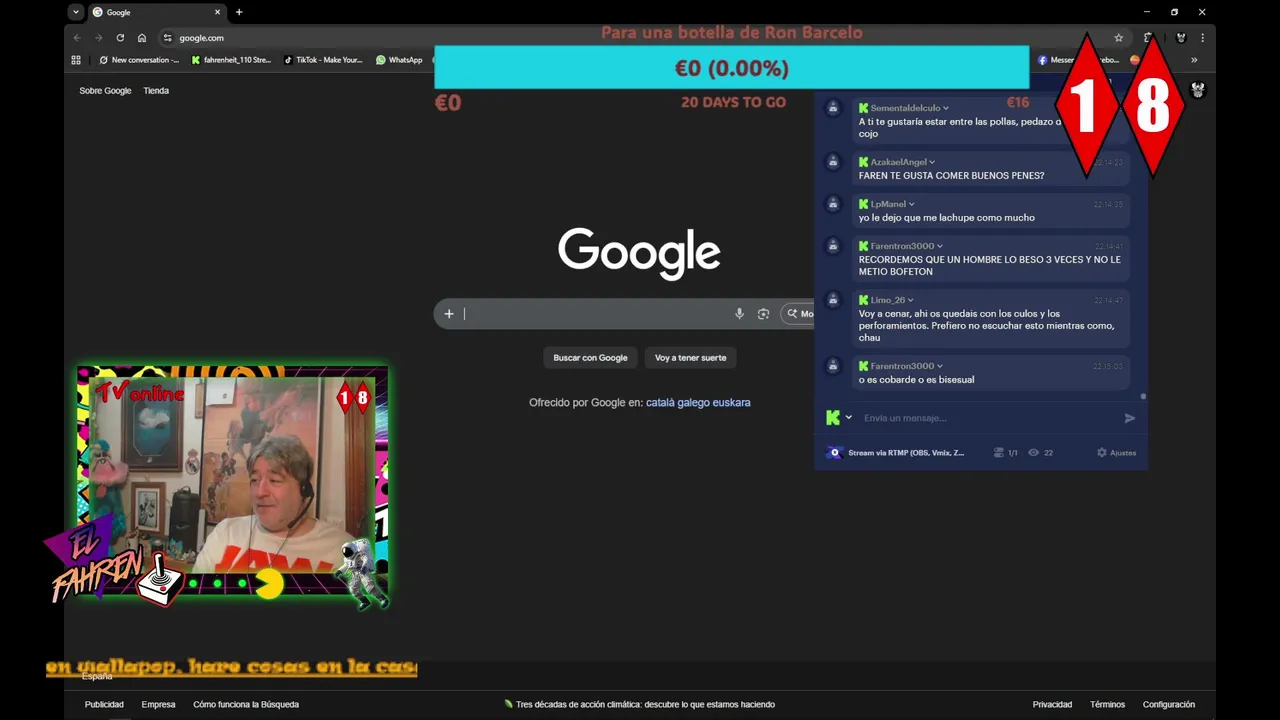Open the Sobre Google link

105,91
